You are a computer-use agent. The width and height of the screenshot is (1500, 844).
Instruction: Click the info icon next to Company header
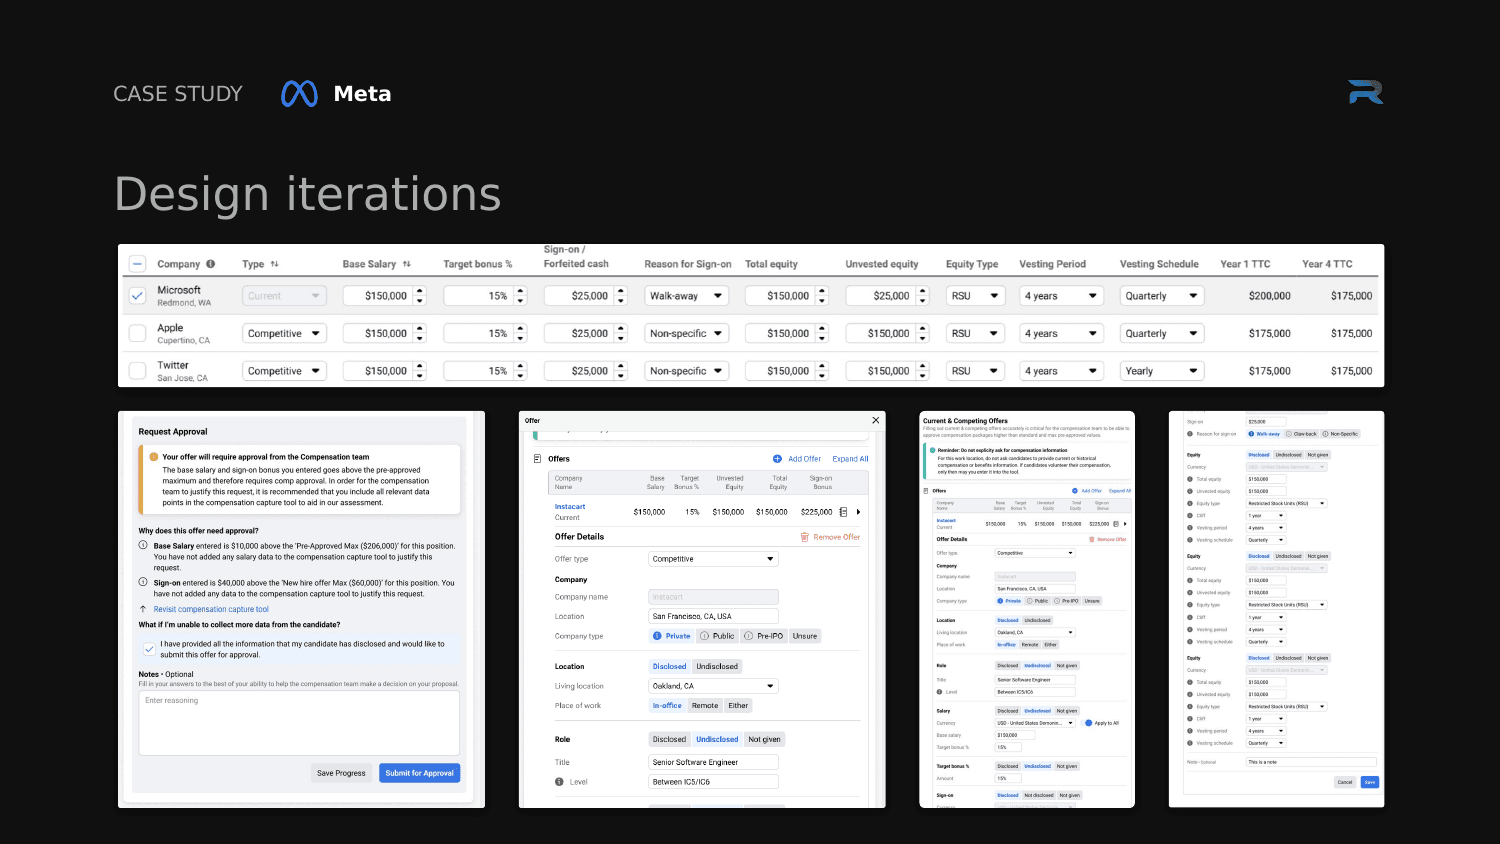pyautogui.click(x=211, y=264)
